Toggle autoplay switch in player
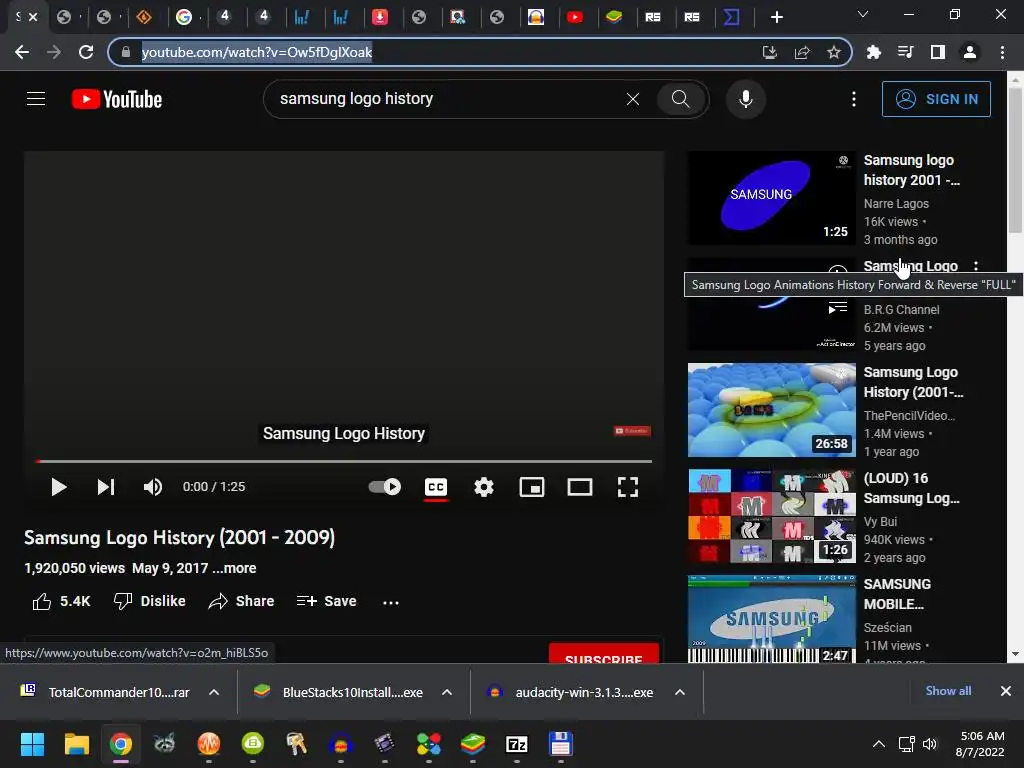Image resolution: width=1024 pixels, height=768 pixels. coord(385,487)
